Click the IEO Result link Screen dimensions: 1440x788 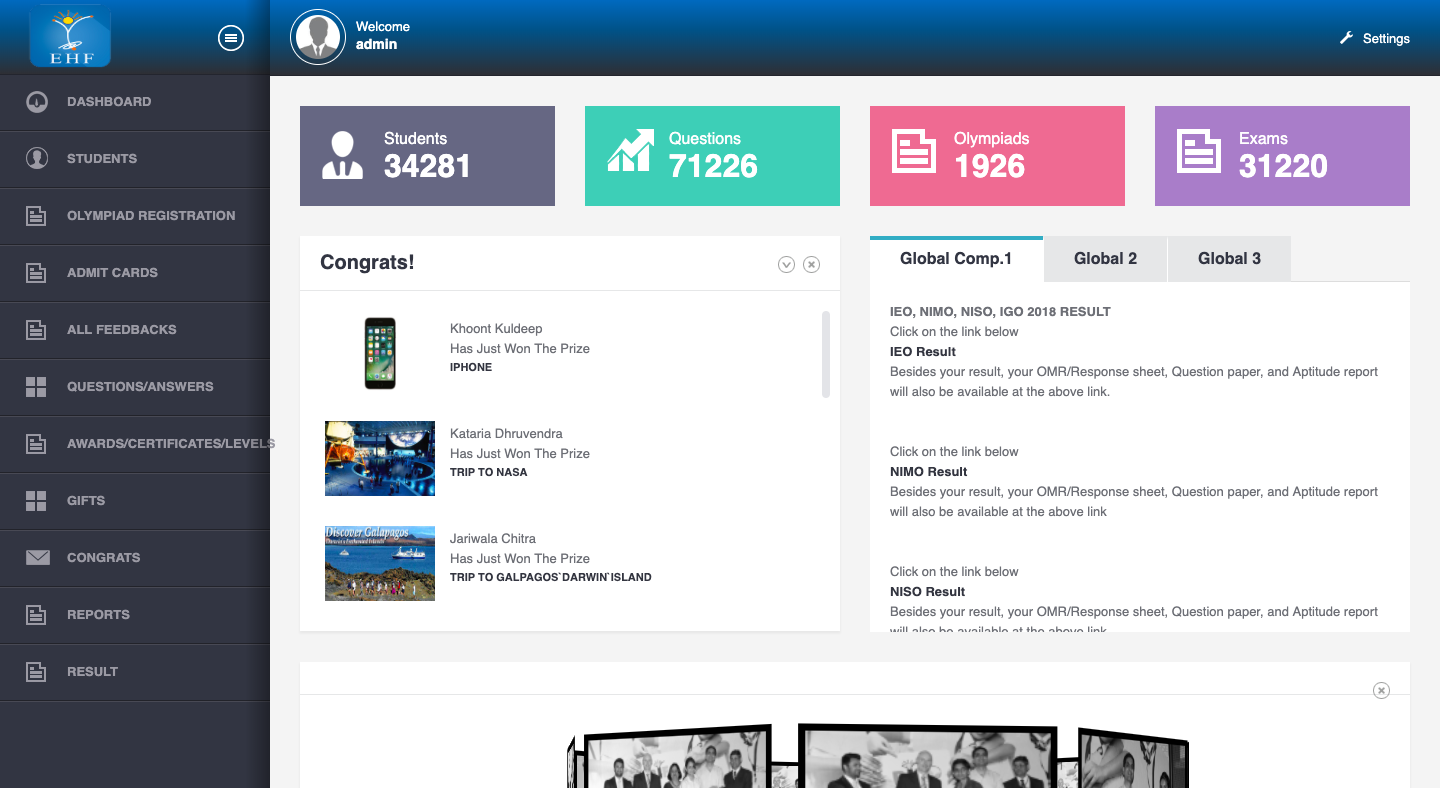pyautogui.click(x=923, y=352)
